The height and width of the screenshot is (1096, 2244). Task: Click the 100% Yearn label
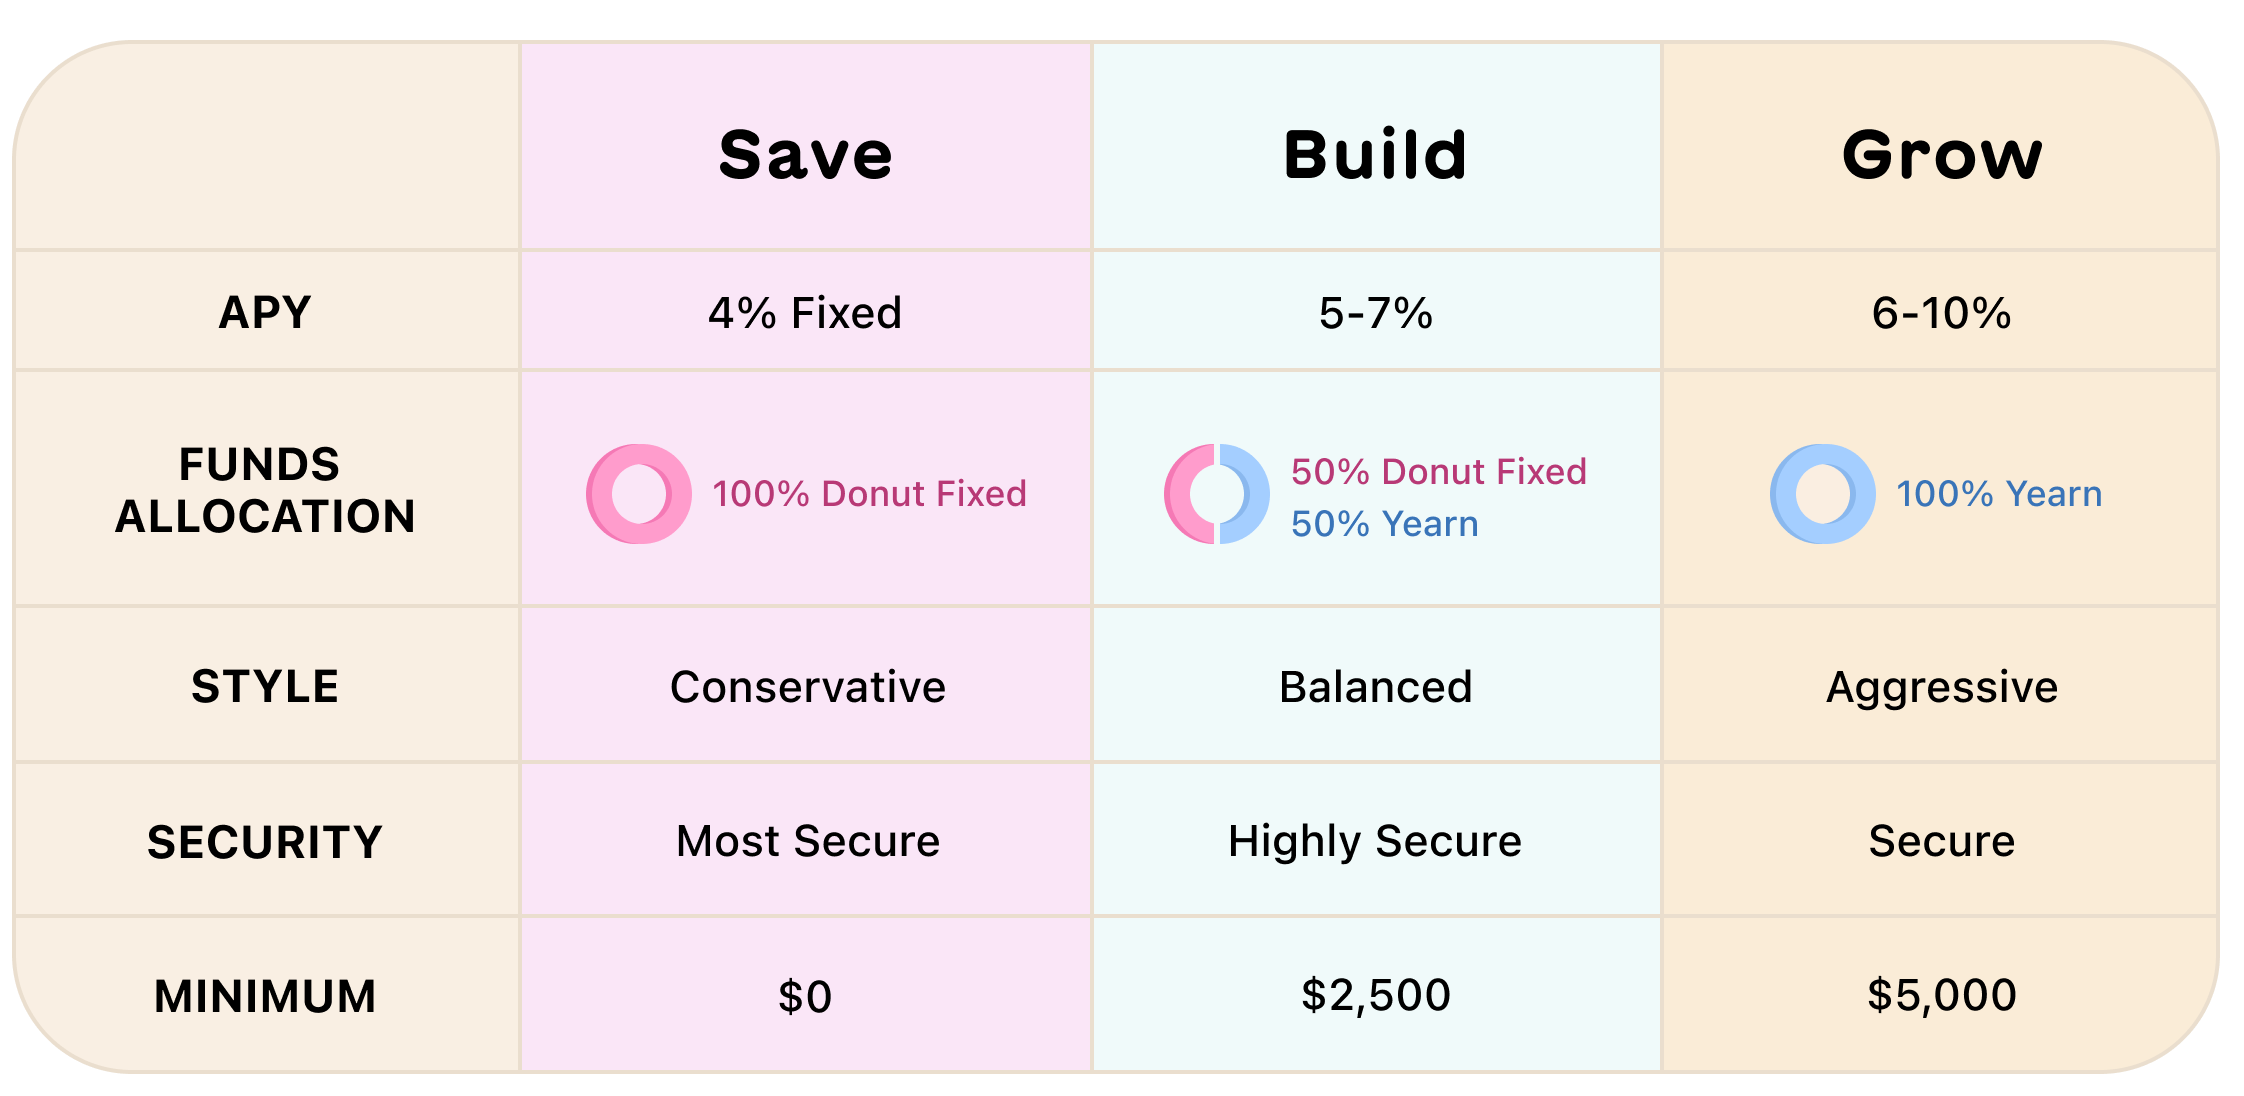(x=2000, y=494)
